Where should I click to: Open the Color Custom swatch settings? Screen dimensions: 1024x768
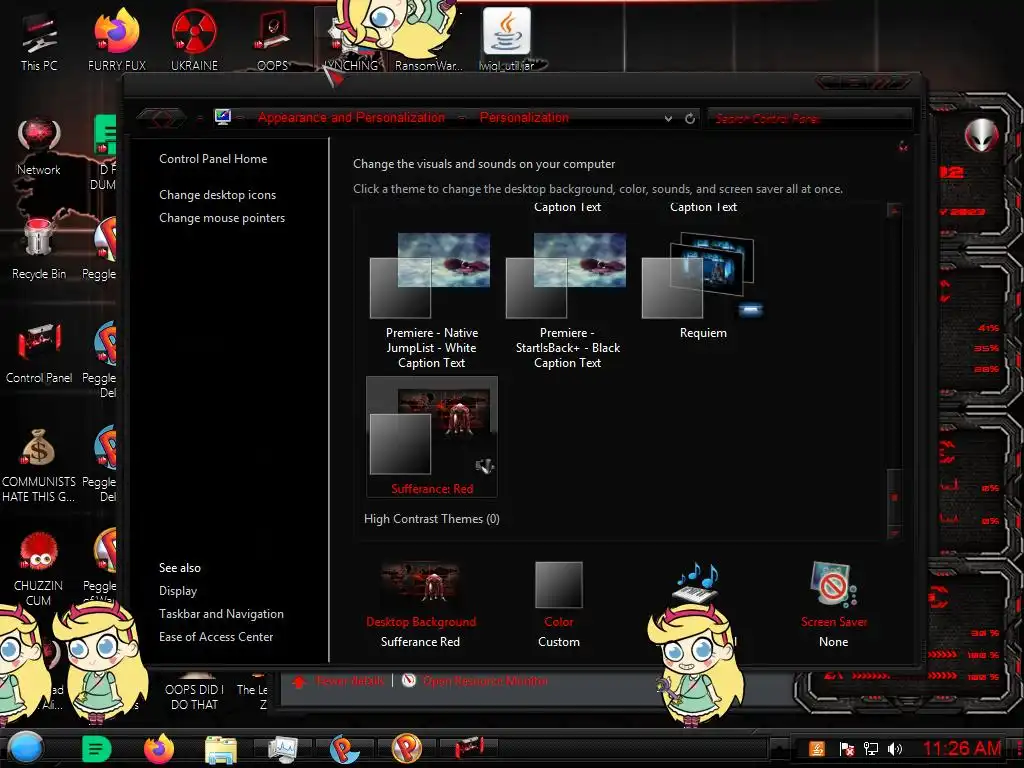click(x=558, y=605)
